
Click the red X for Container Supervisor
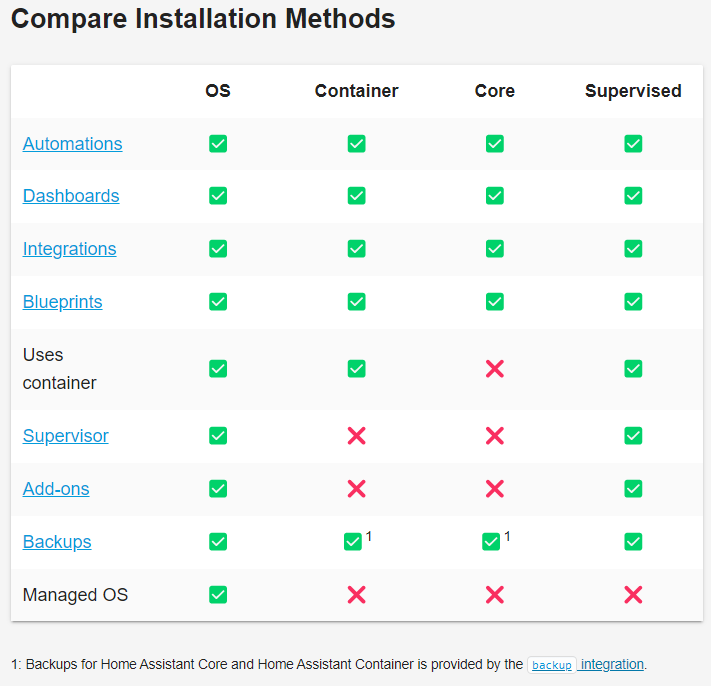click(356, 436)
